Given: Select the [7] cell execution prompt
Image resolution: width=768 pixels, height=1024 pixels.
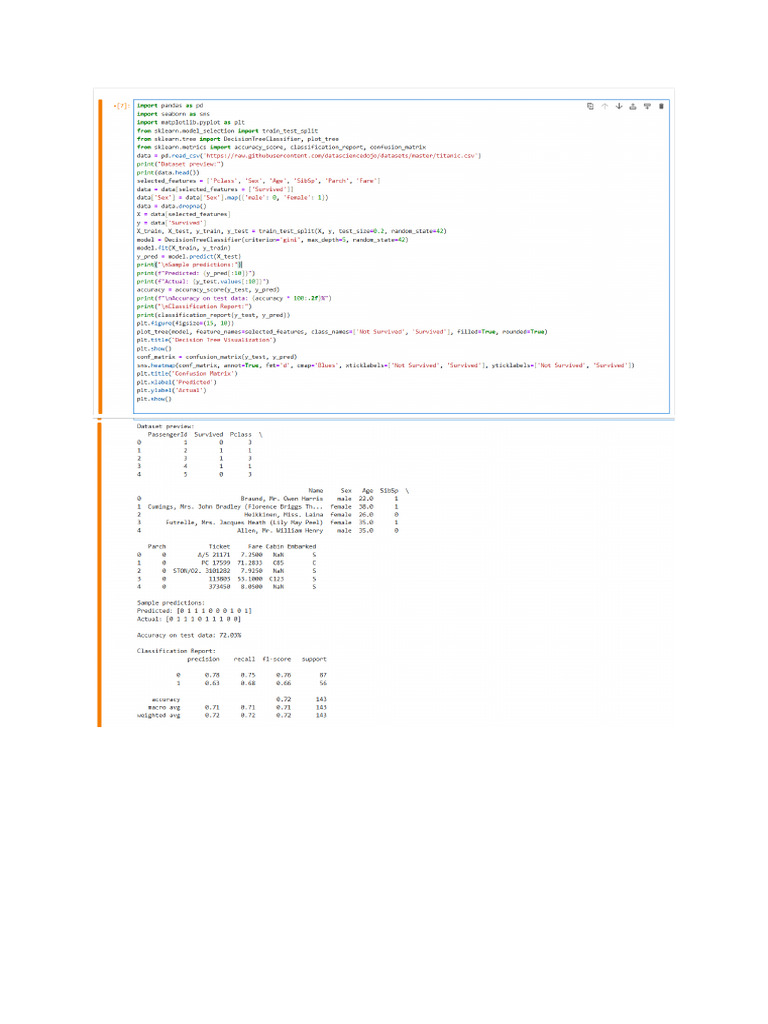Looking at the screenshot, I should [121, 106].
